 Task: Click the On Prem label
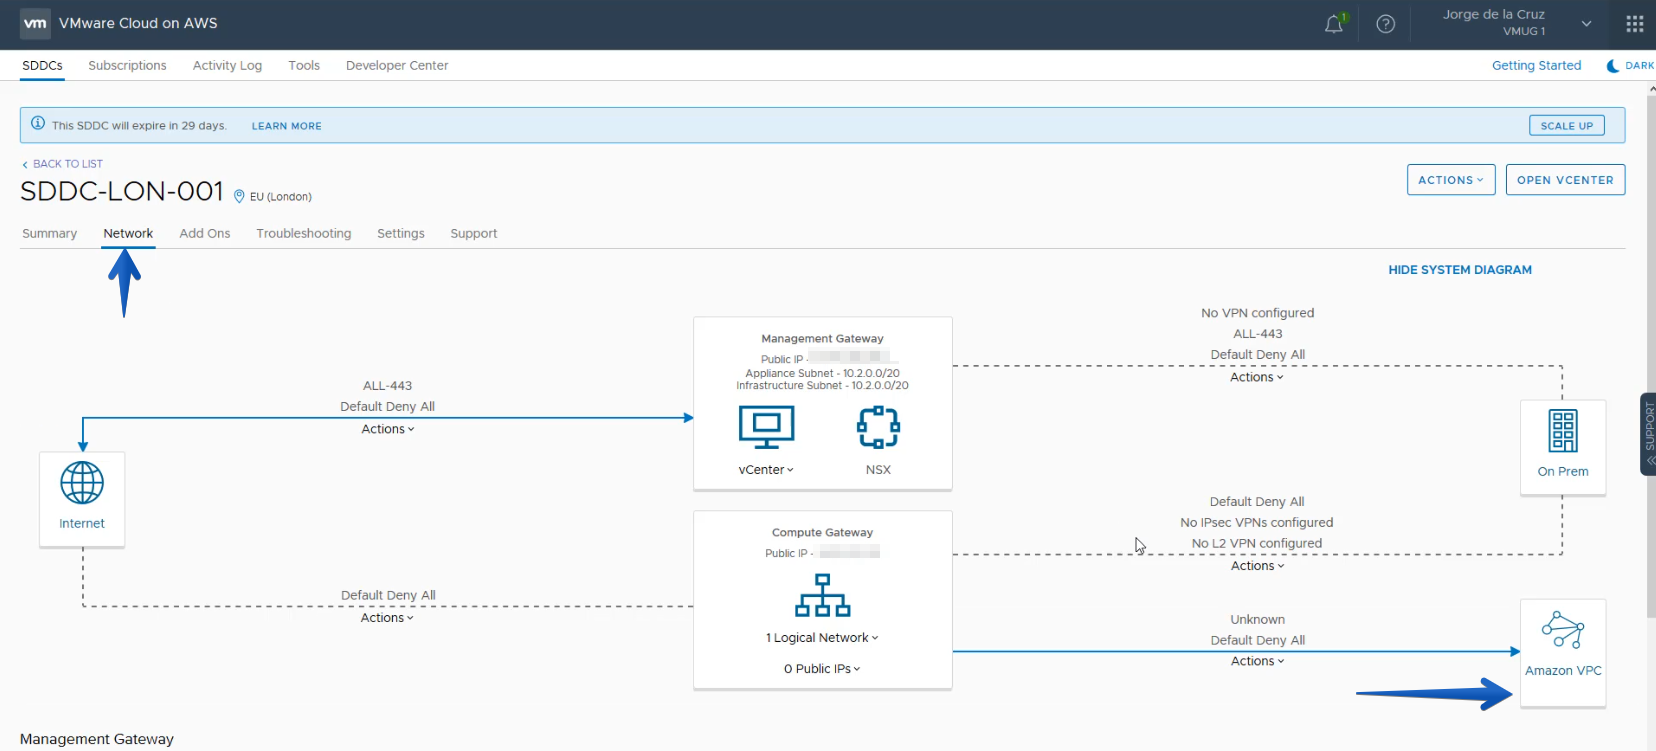click(x=1563, y=472)
